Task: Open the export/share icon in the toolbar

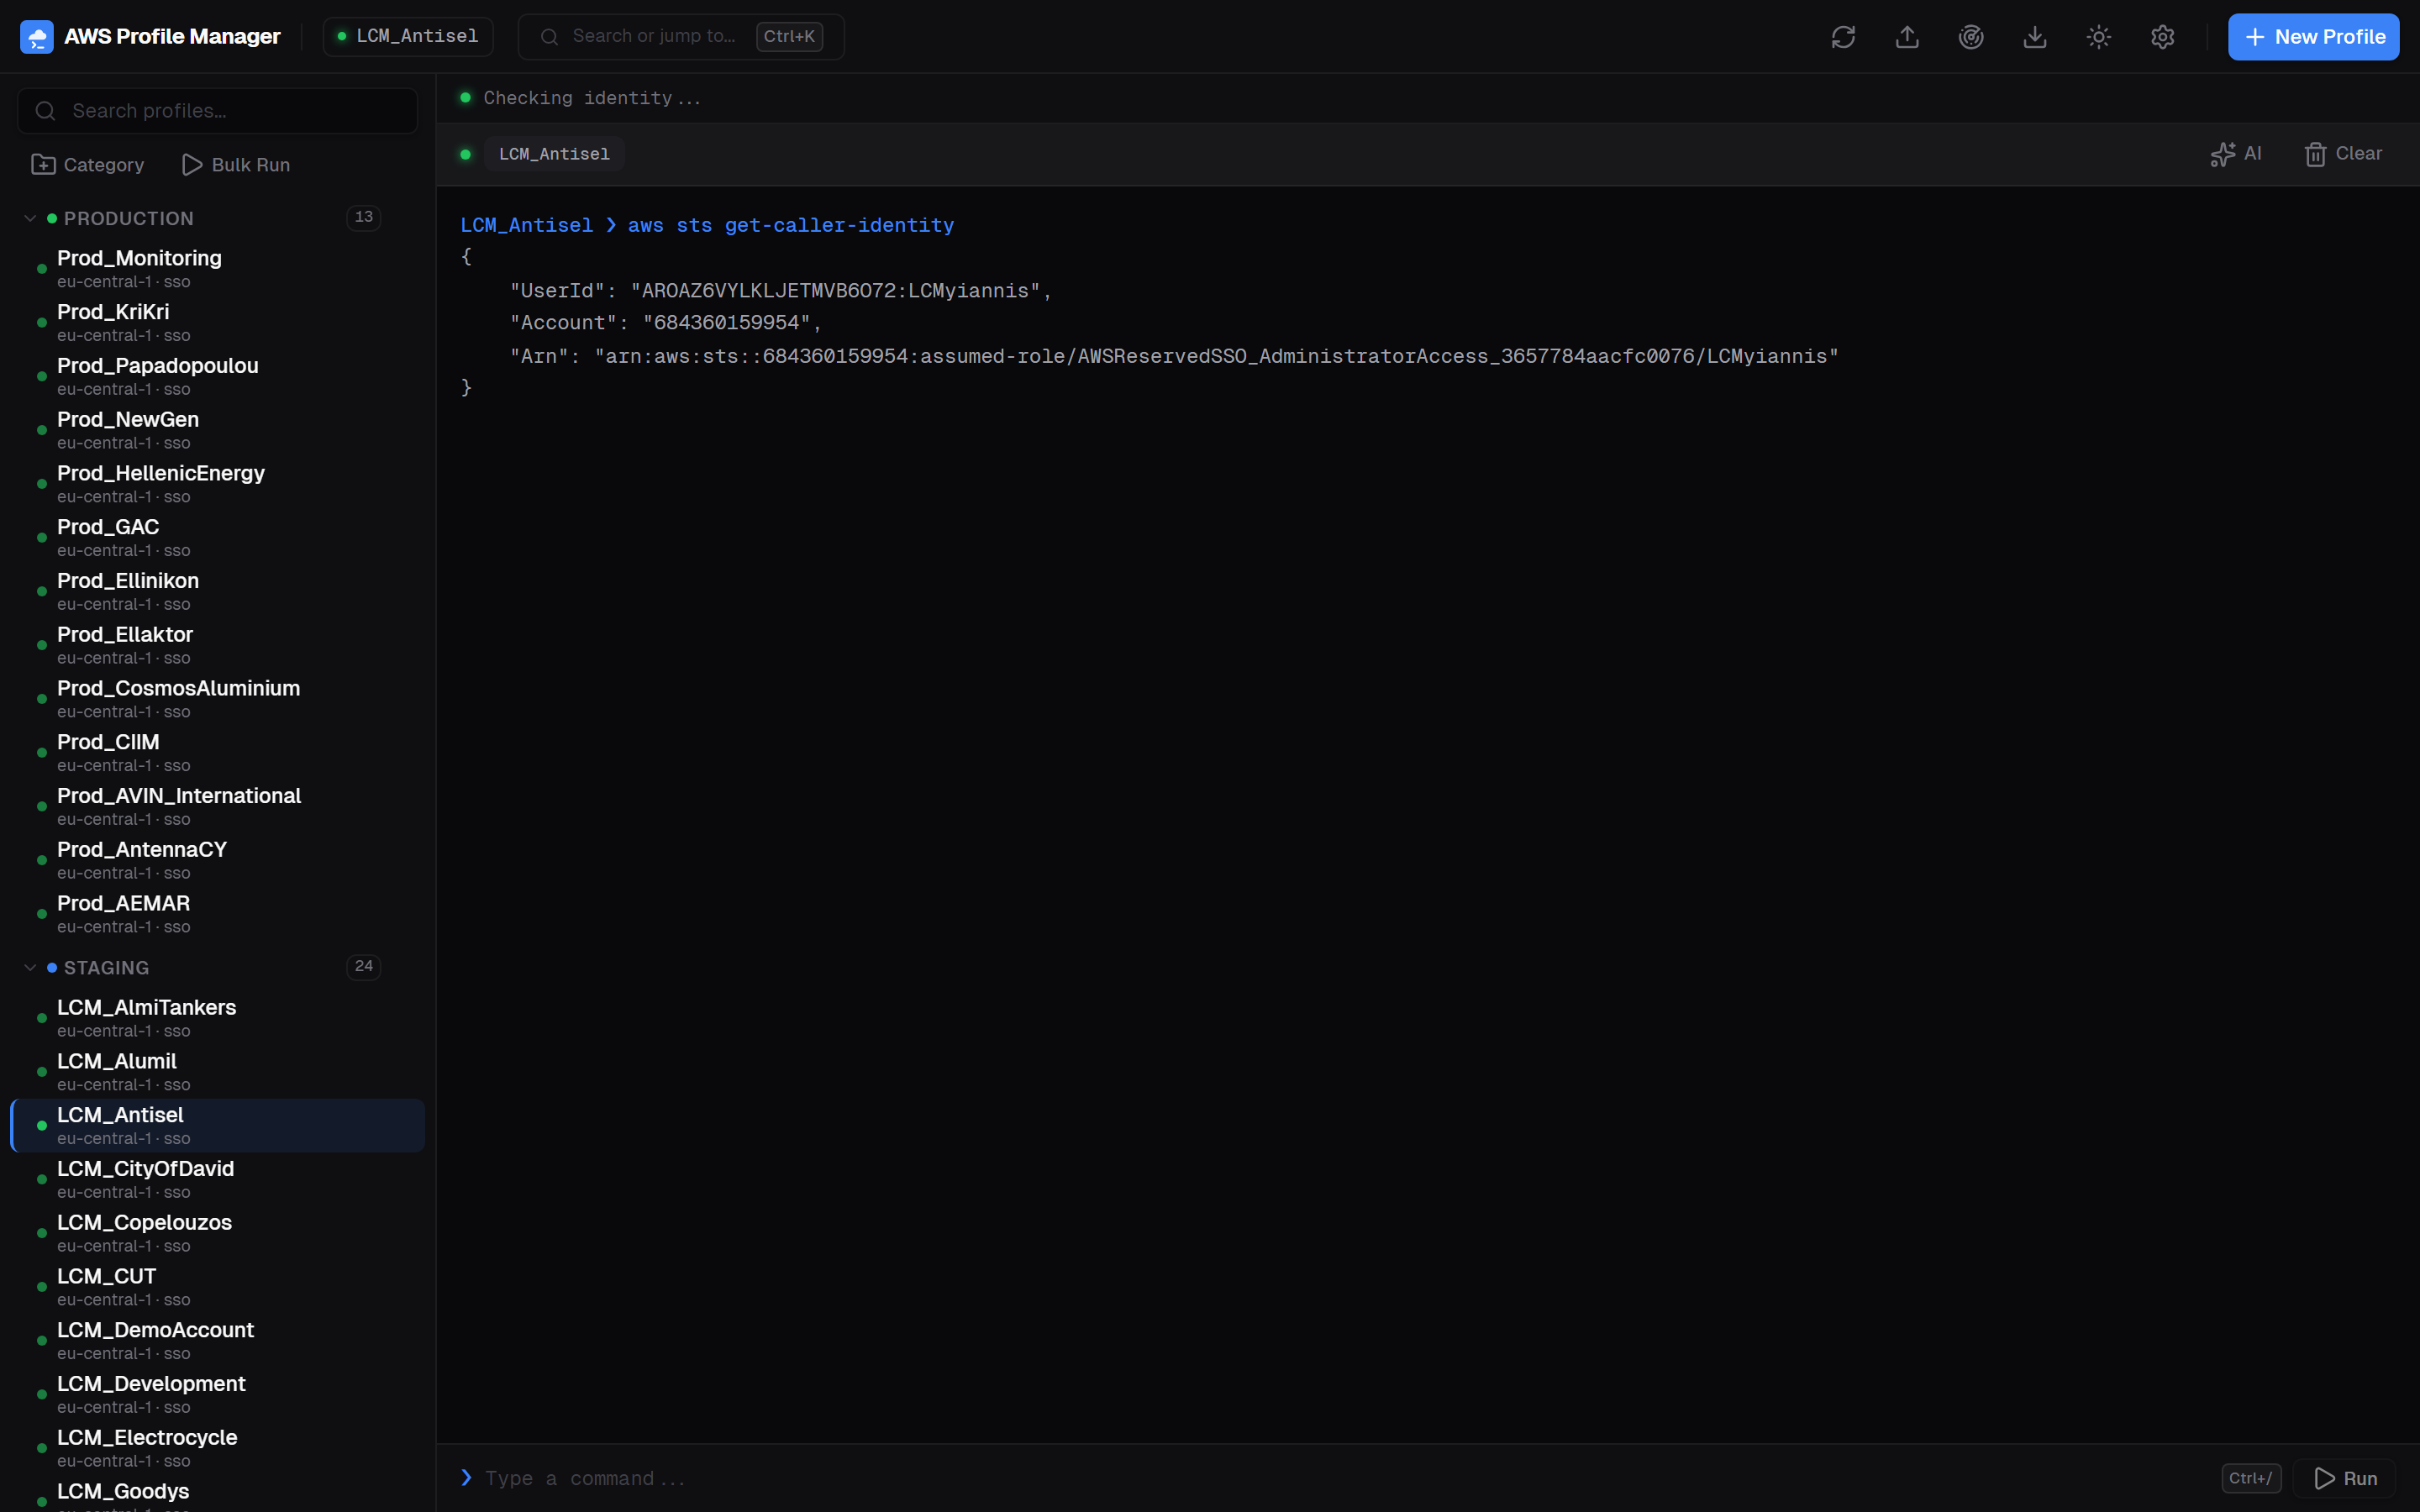Action: click(1907, 36)
